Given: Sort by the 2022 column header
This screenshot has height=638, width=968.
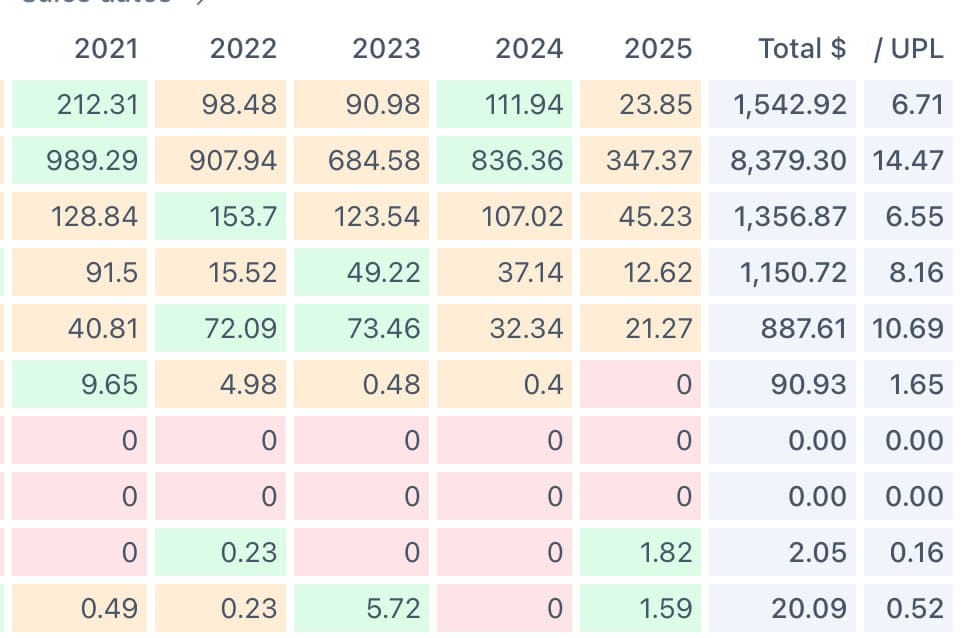Looking at the screenshot, I should pyautogui.click(x=243, y=48).
